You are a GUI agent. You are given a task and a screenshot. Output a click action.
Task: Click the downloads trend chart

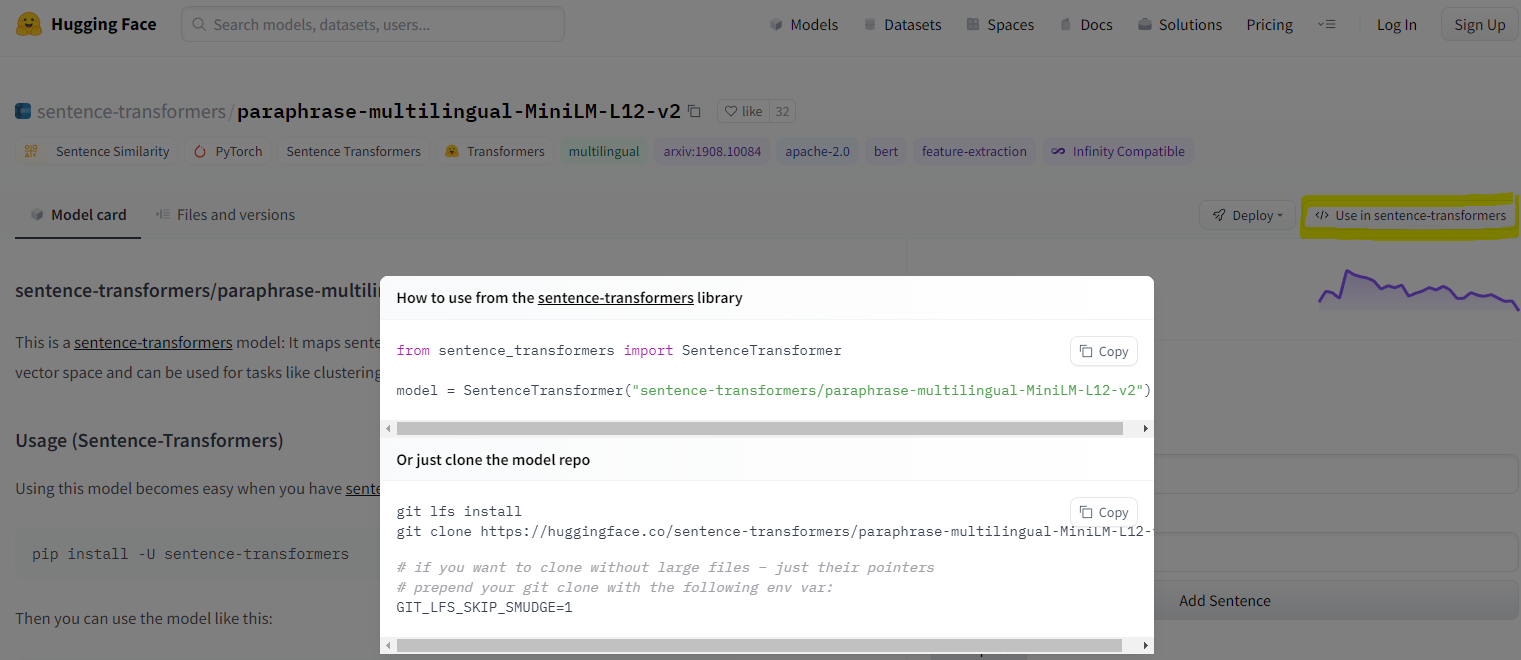click(x=1419, y=290)
